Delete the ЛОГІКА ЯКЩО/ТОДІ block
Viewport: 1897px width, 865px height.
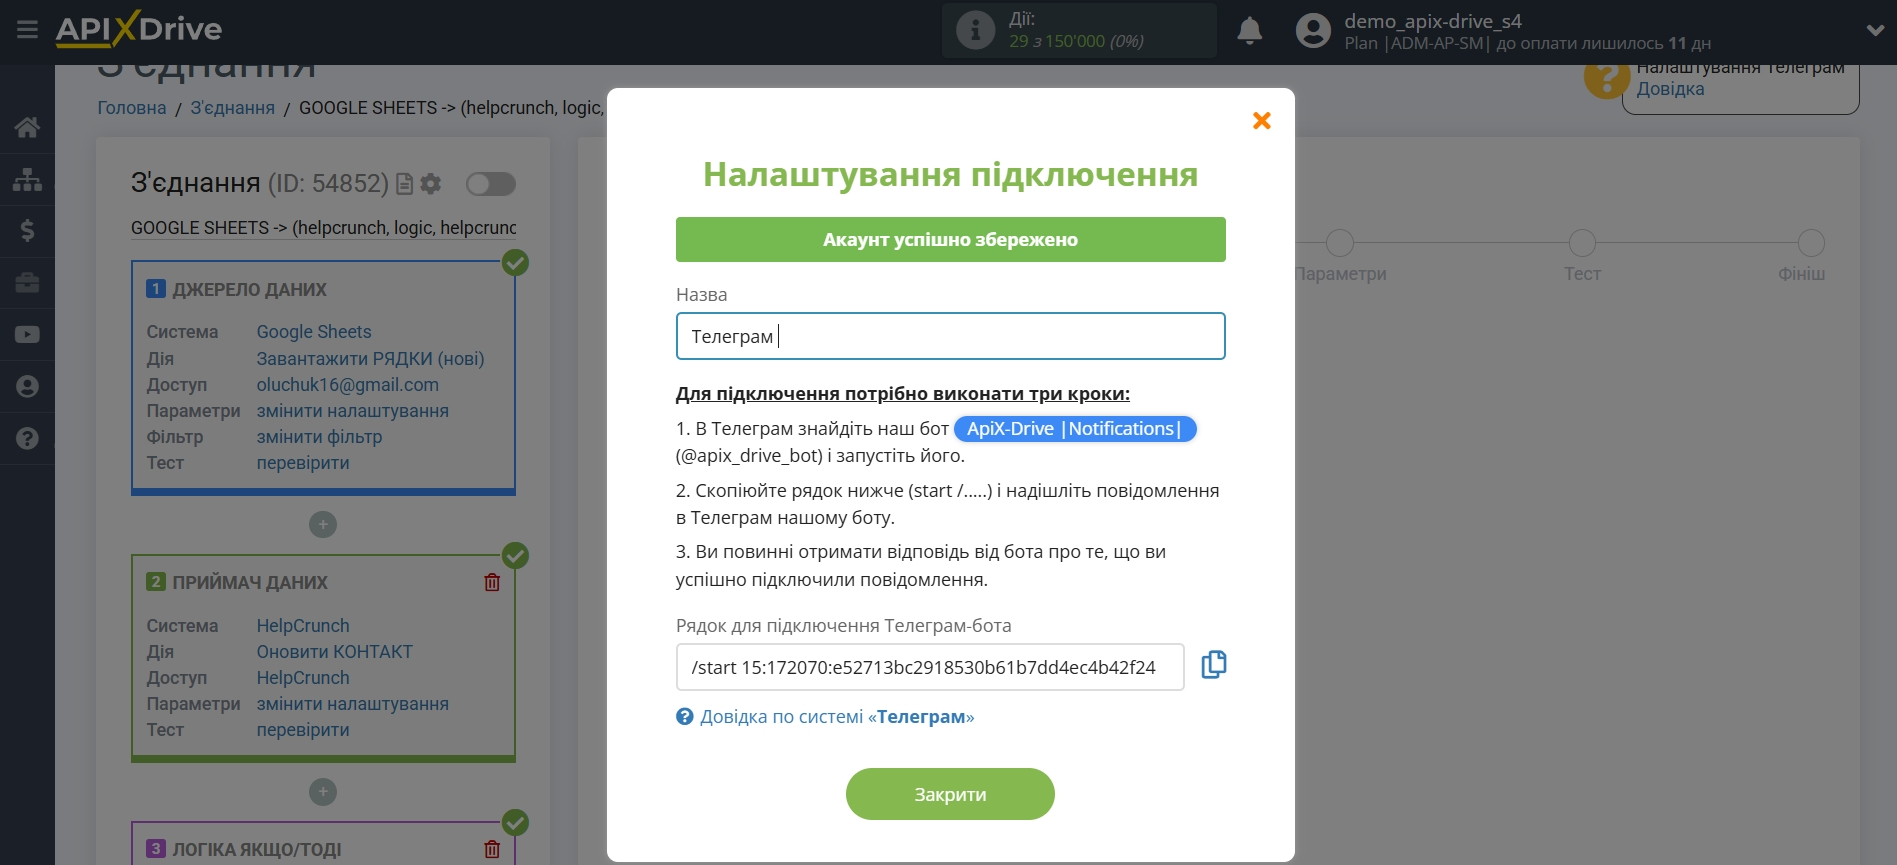[492, 849]
